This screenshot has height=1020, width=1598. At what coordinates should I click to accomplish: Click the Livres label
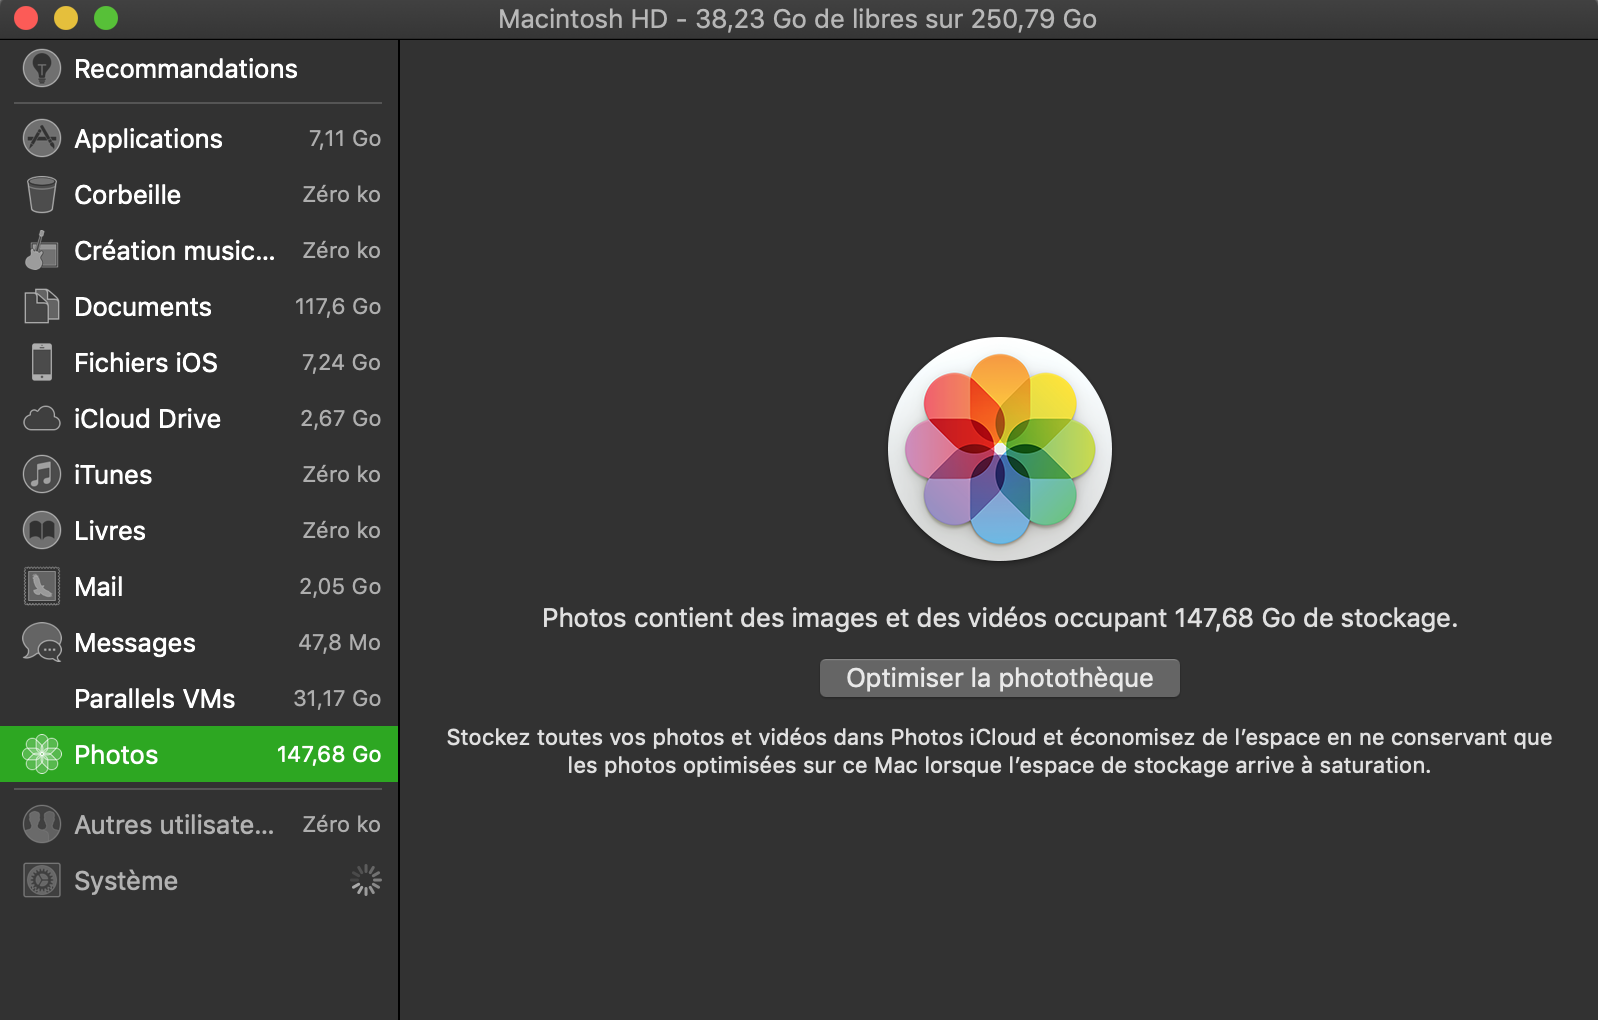pyautogui.click(x=110, y=530)
